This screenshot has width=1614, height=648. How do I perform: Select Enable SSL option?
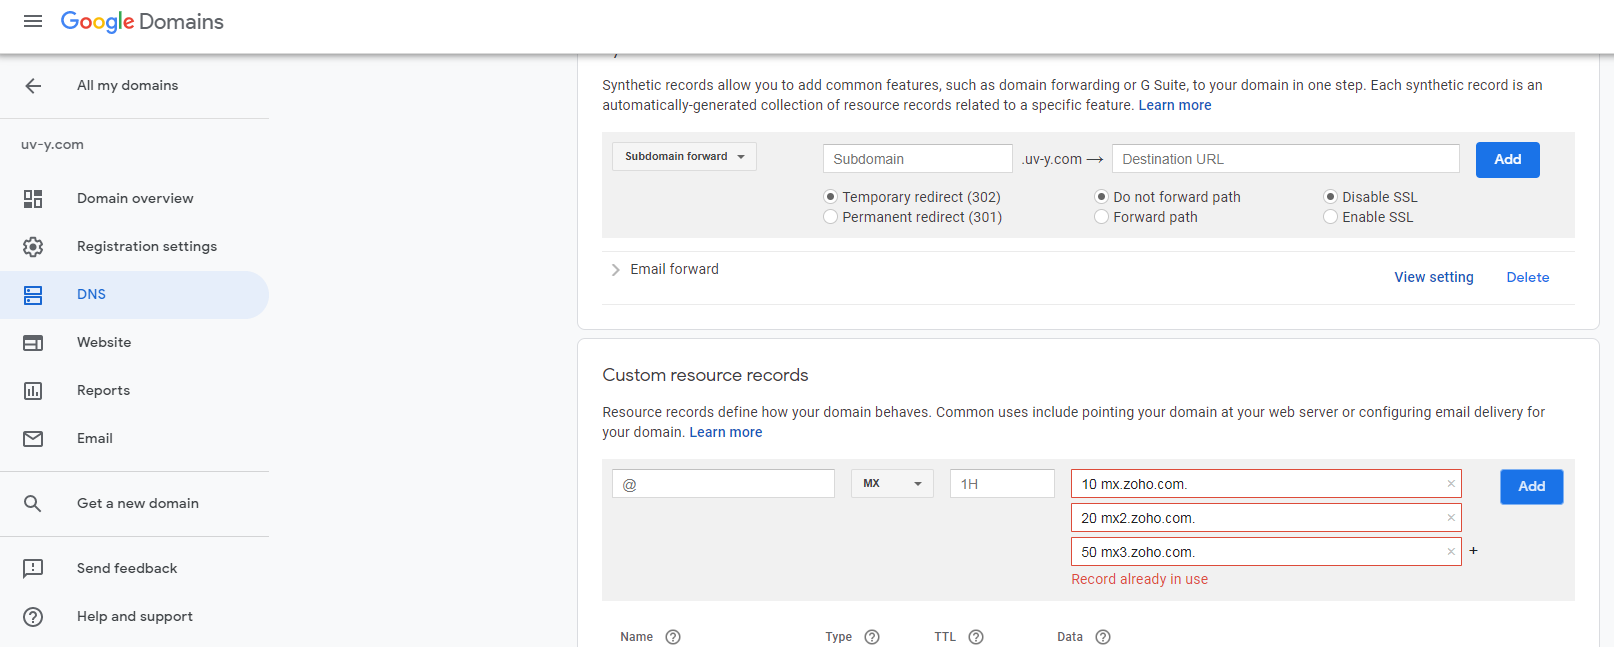1330,217
